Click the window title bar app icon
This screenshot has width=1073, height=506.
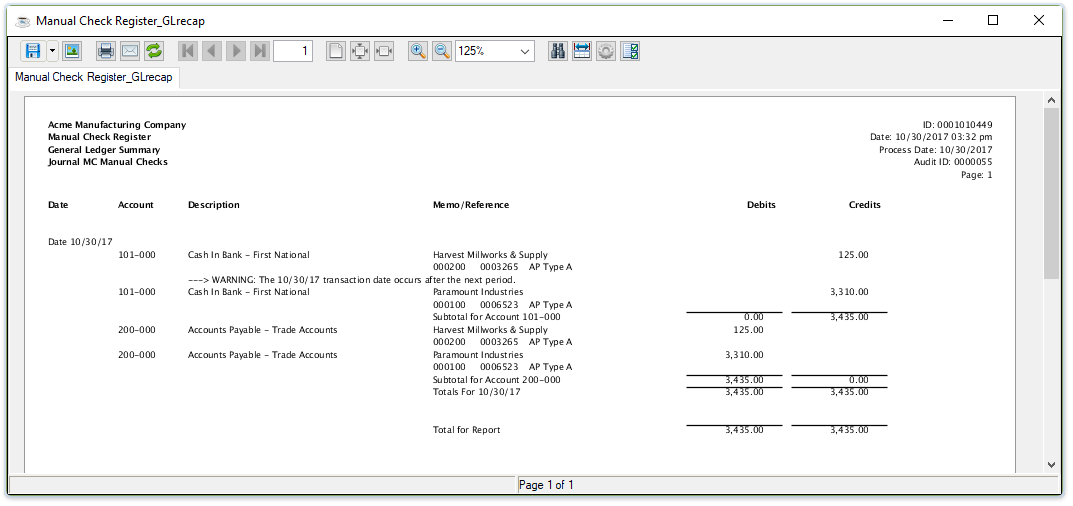coord(23,21)
